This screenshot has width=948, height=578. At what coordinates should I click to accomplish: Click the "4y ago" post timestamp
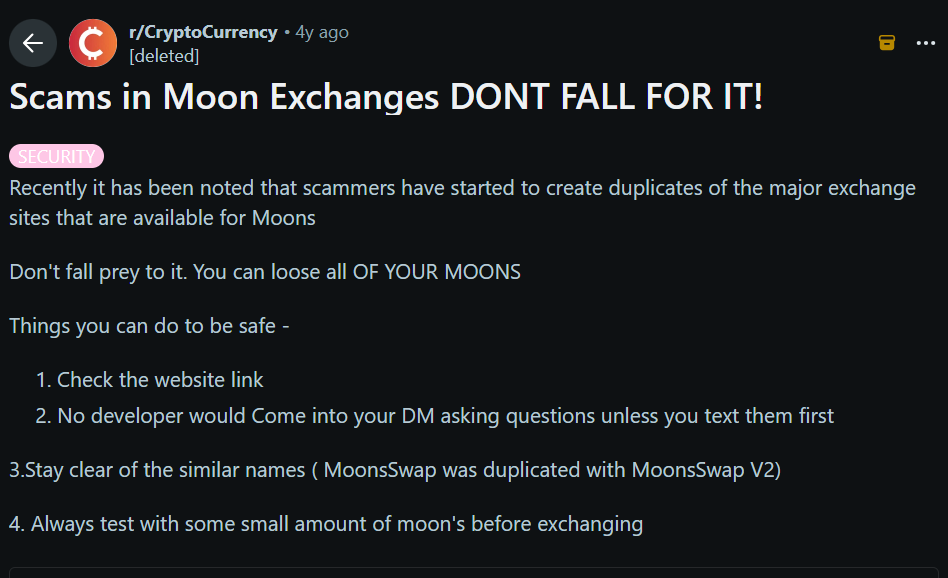click(x=322, y=32)
